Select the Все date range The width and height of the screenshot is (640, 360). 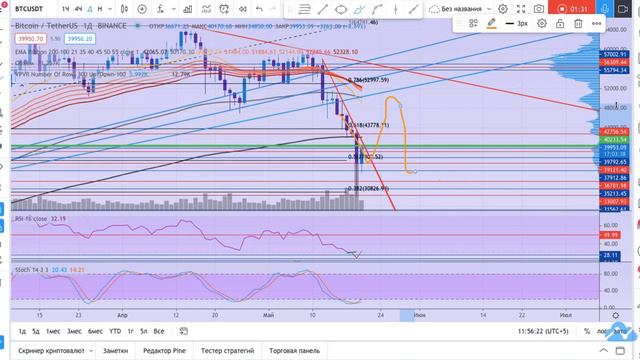159,331
